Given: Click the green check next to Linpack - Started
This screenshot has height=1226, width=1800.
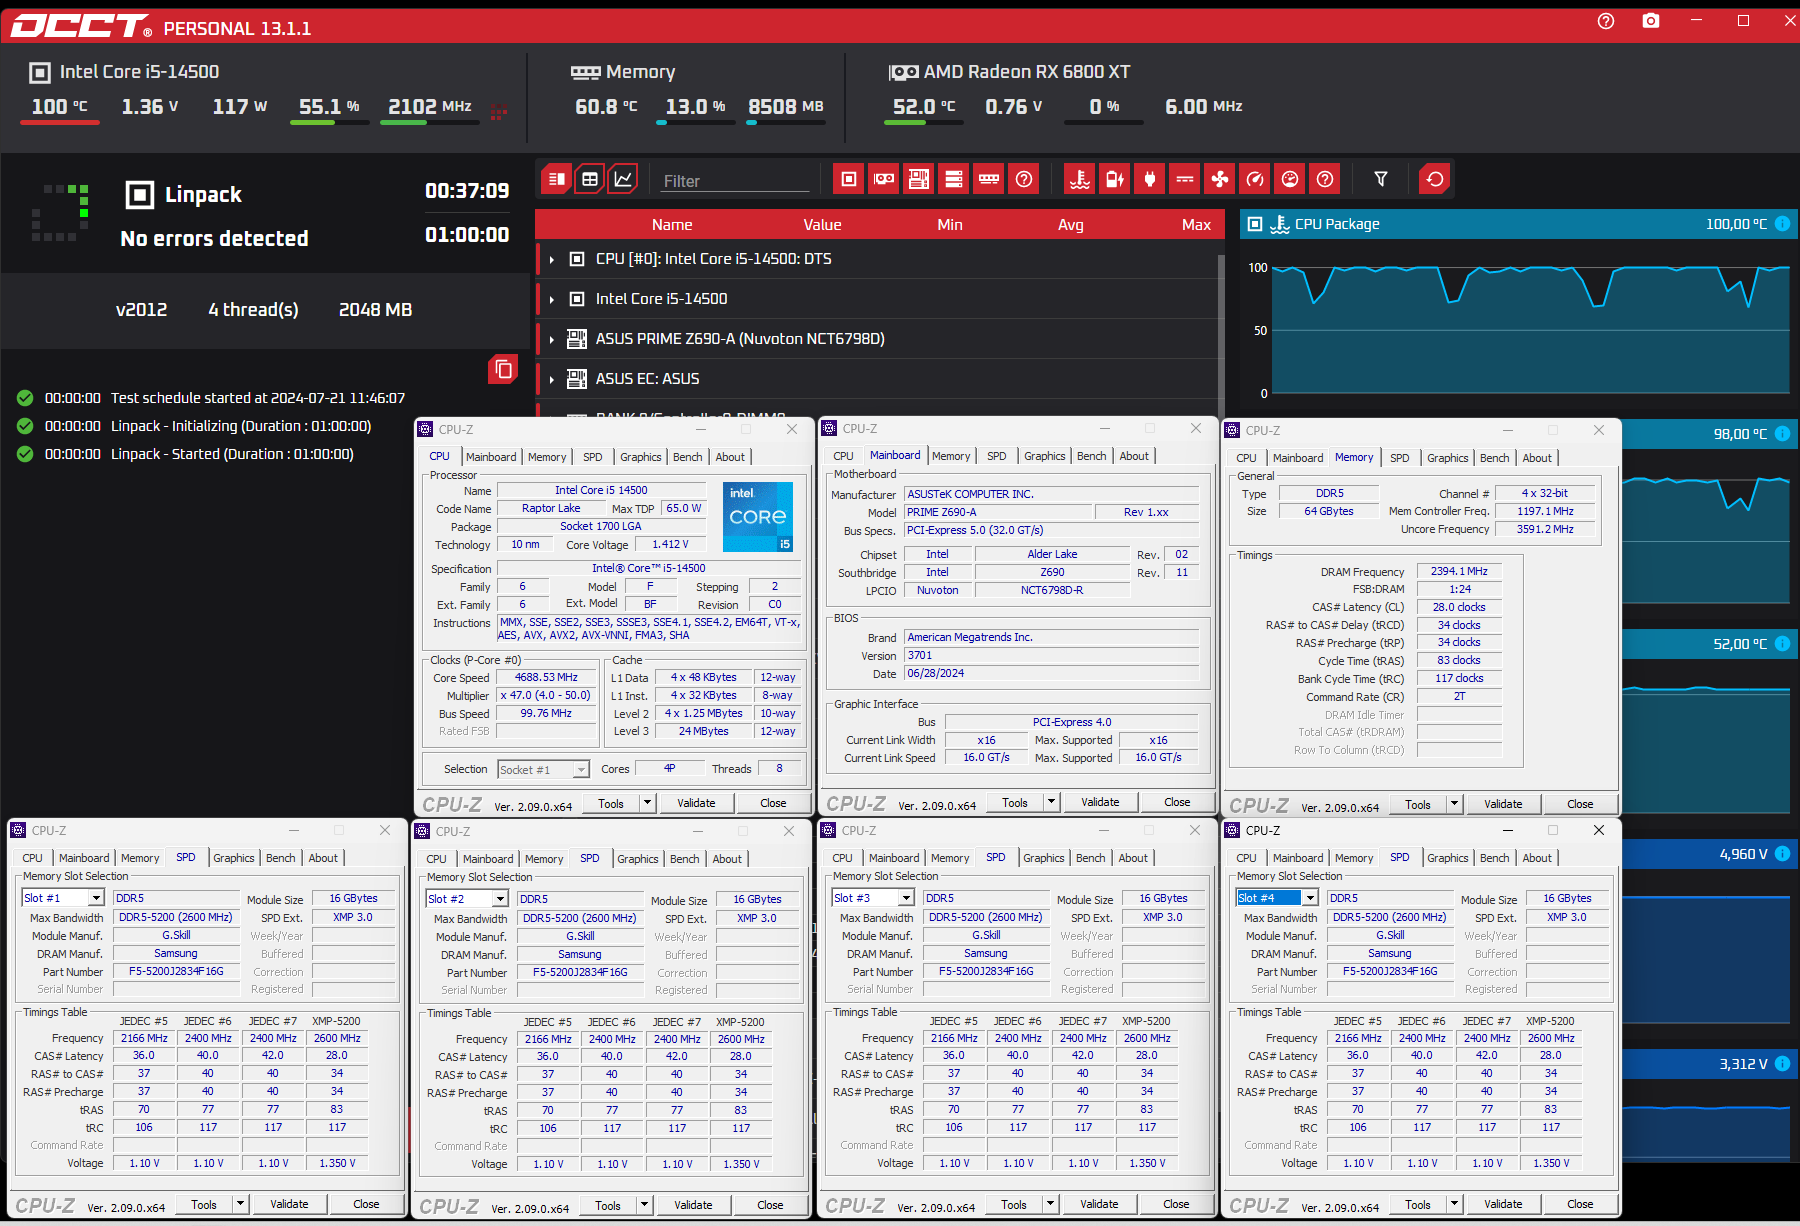Looking at the screenshot, I should coord(25,454).
